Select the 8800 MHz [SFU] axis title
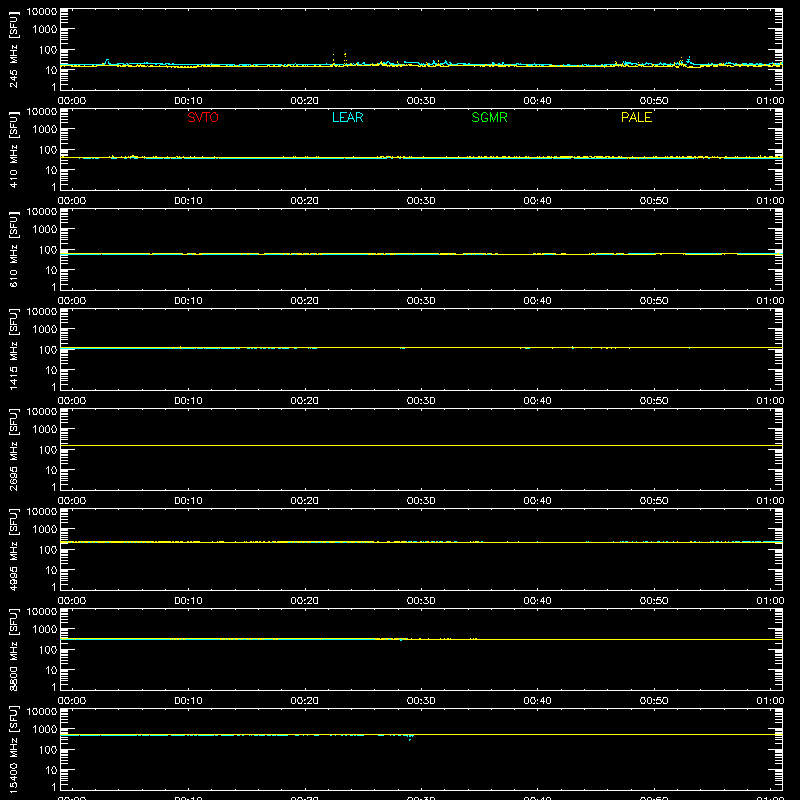This screenshot has height=800, width=800. pyautogui.click(x=14, y=649)
